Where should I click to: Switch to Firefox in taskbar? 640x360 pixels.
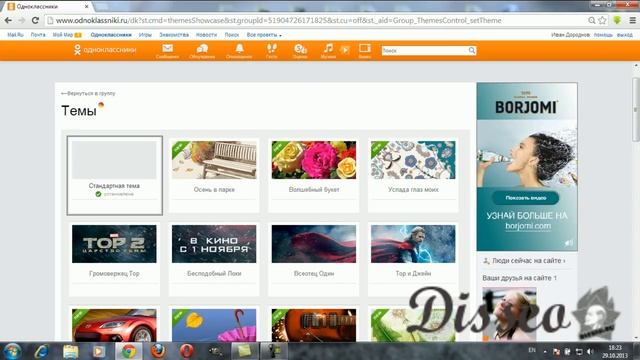click(158, 351)
